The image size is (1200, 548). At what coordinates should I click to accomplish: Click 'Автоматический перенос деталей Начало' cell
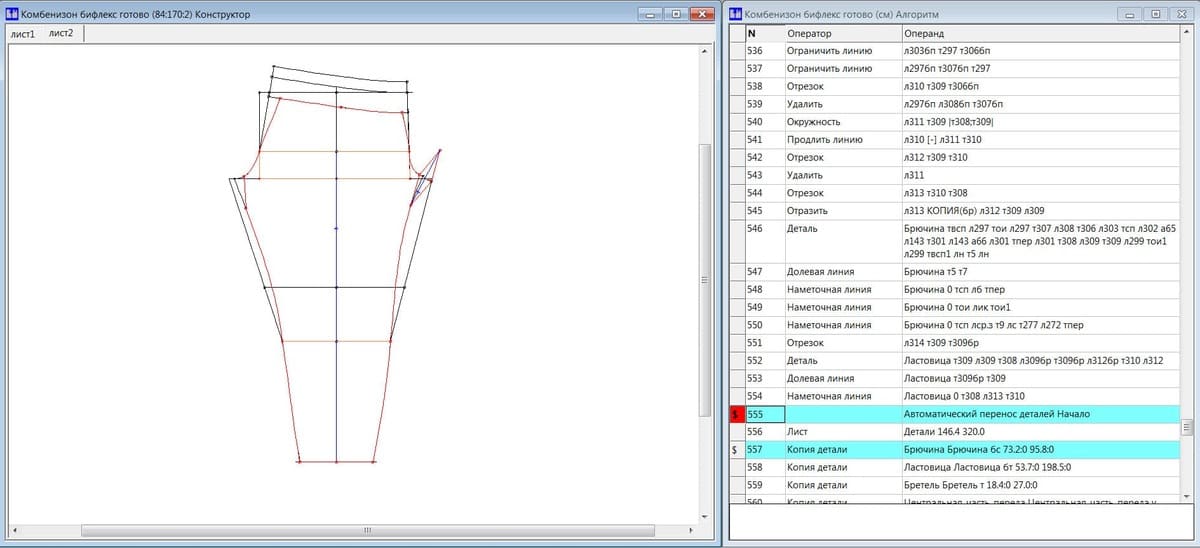coord(1039,414)
